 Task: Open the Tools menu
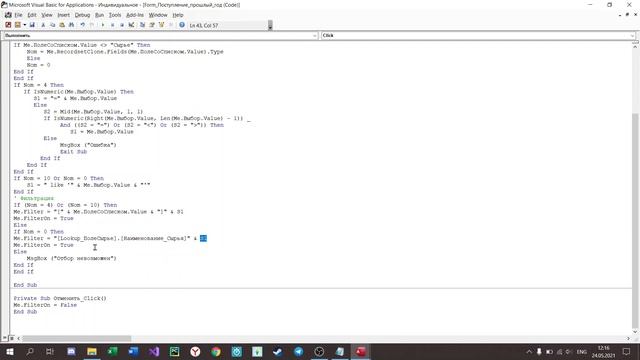115,15
